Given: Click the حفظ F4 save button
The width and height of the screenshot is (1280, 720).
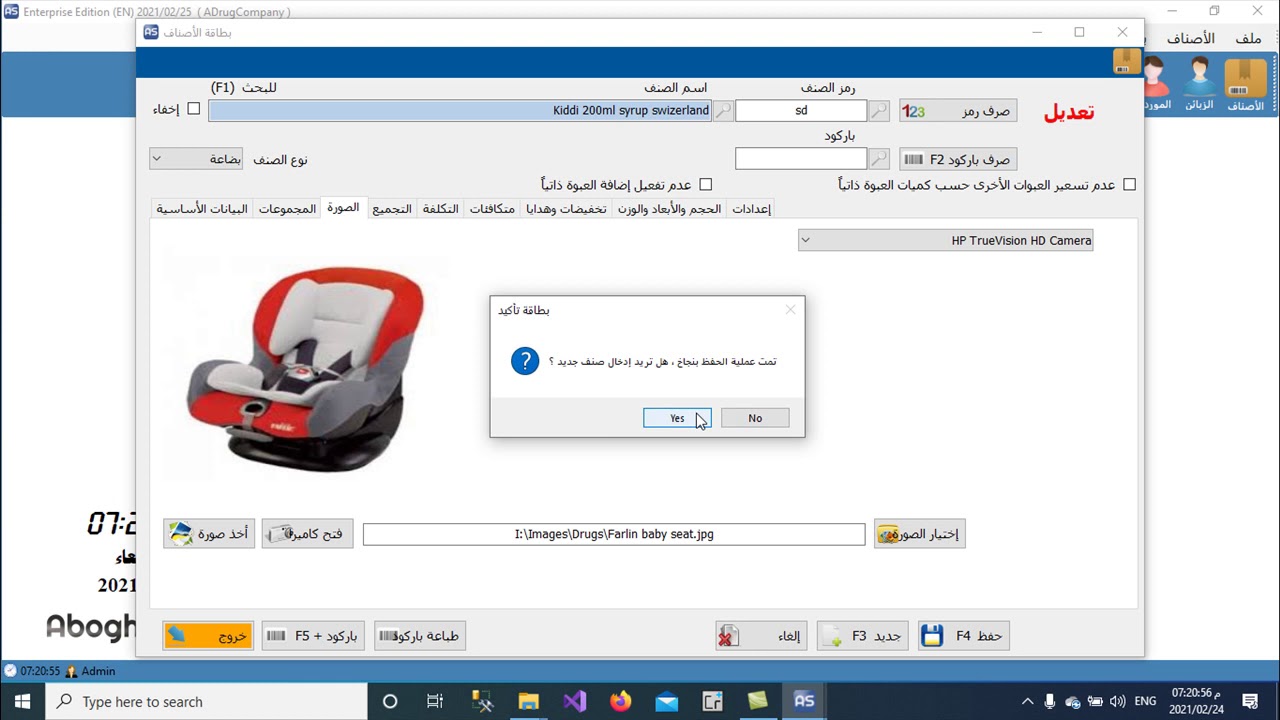Looking at the screenshot, I should tap(963, 636).
